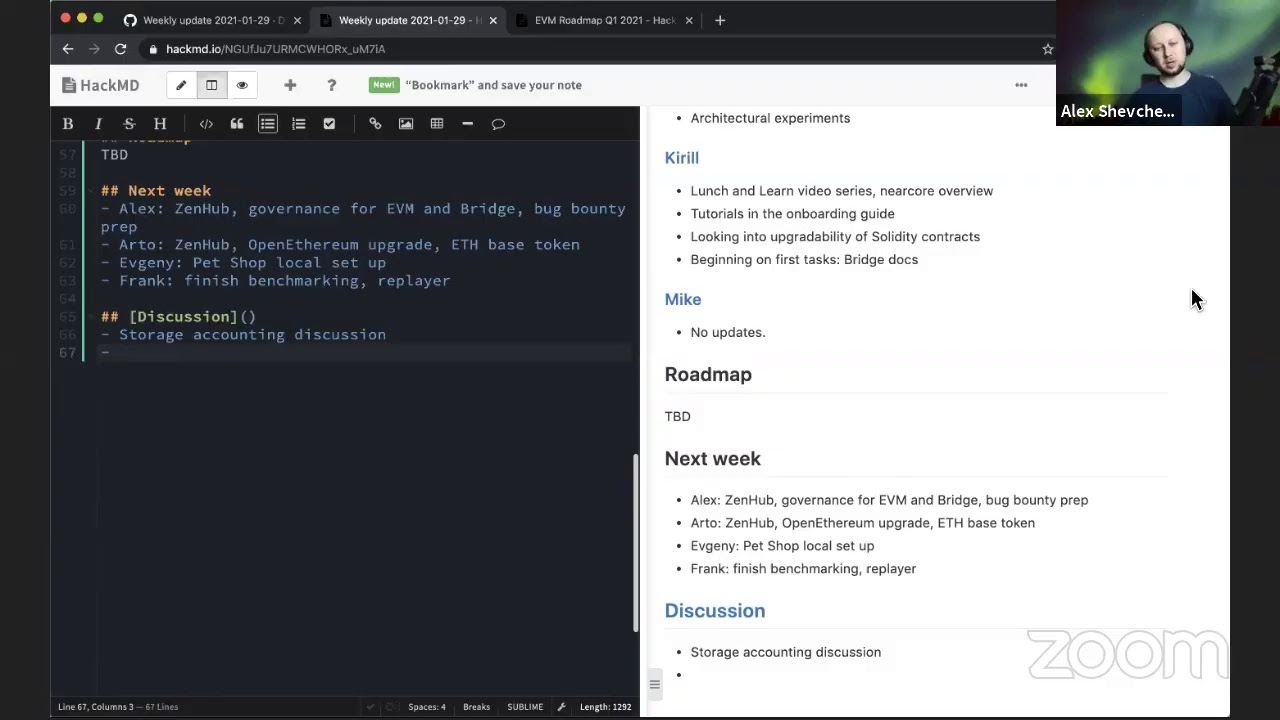The image size is (1280, 720).
Task: Open a new browser tab
Action: coord(720,20)
